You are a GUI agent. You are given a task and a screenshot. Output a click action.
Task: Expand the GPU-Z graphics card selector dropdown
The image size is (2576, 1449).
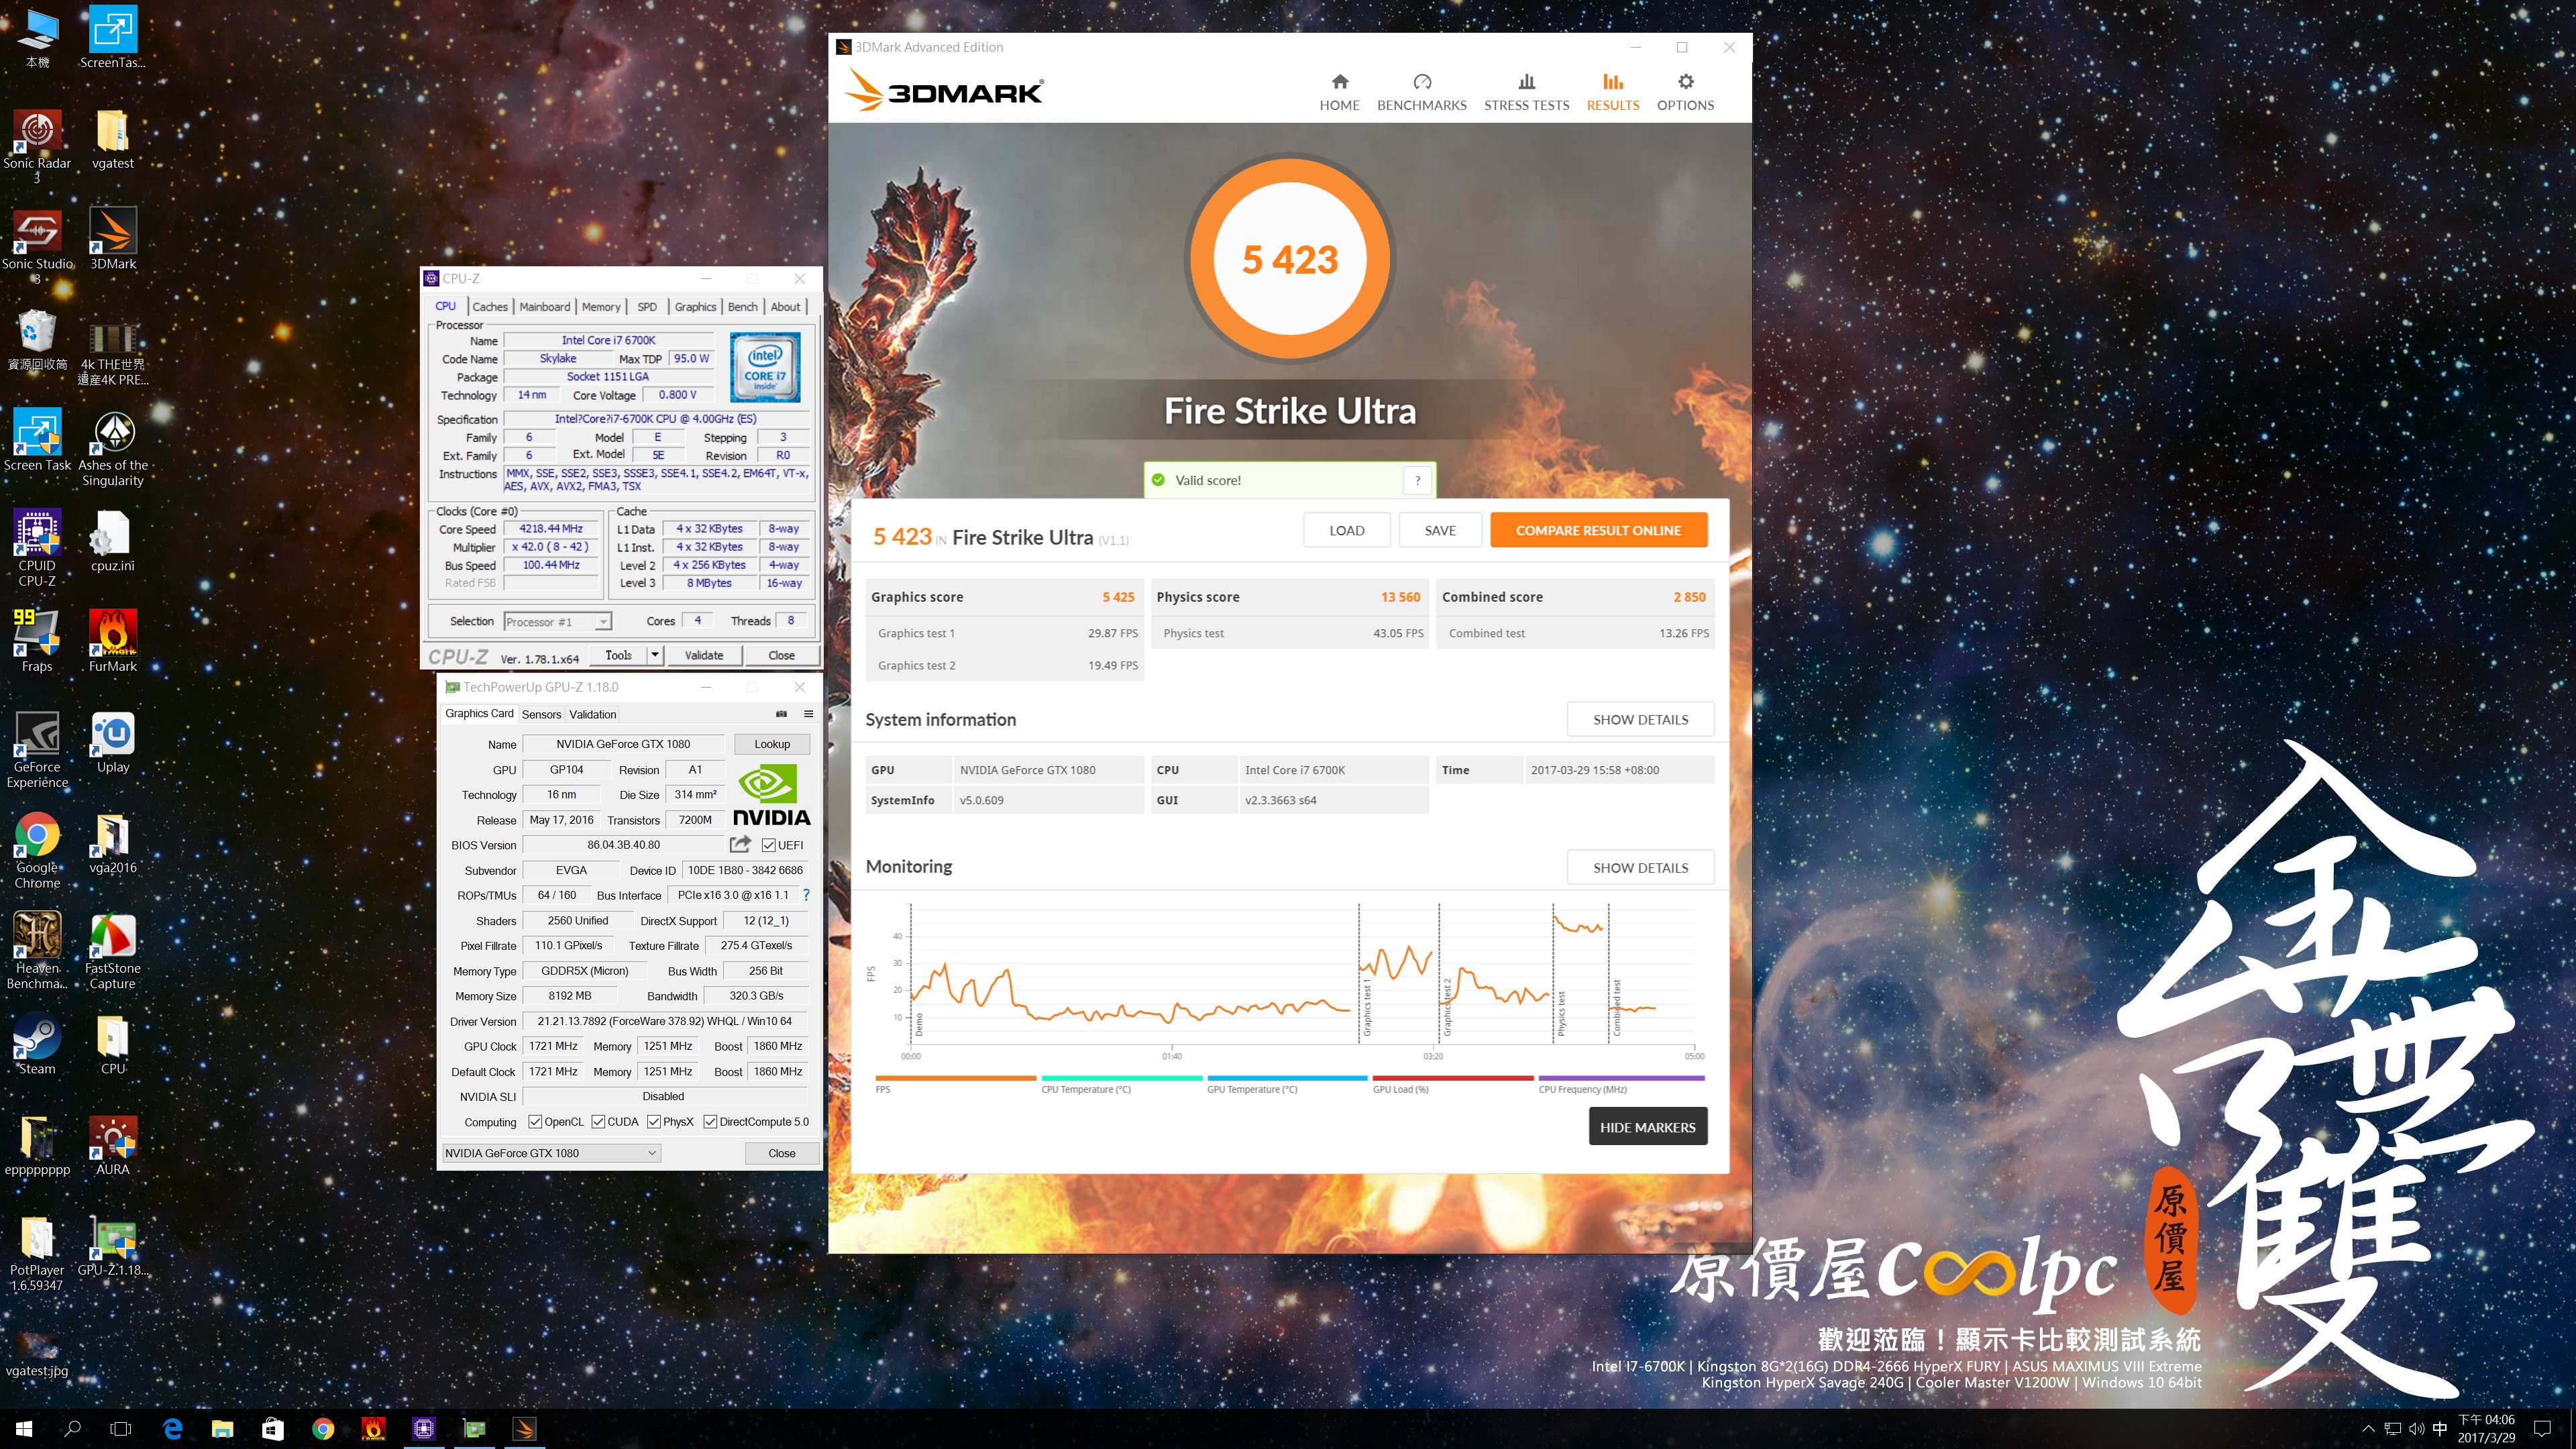(652, 1153)
